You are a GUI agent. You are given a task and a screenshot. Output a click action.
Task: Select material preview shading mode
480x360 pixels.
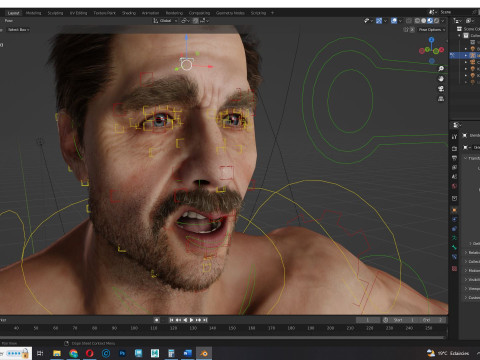(430, 21)
